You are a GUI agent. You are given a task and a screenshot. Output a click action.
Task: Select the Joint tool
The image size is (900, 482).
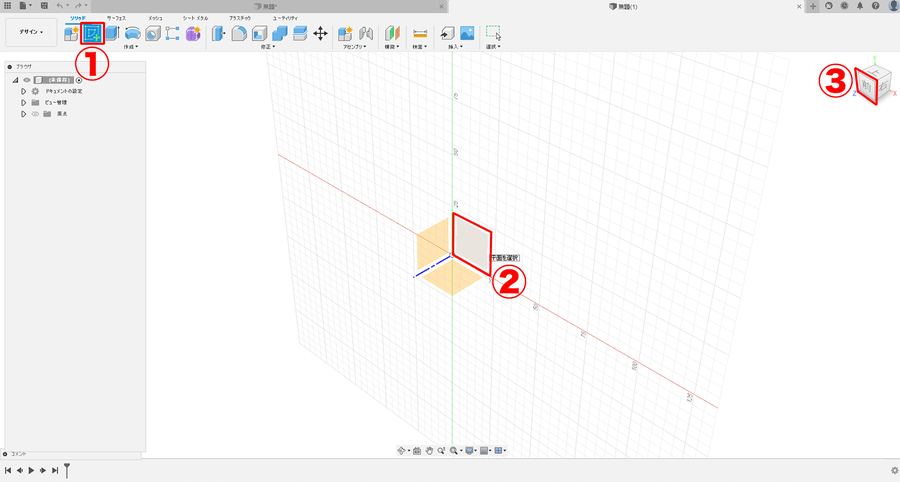(366, 33)
